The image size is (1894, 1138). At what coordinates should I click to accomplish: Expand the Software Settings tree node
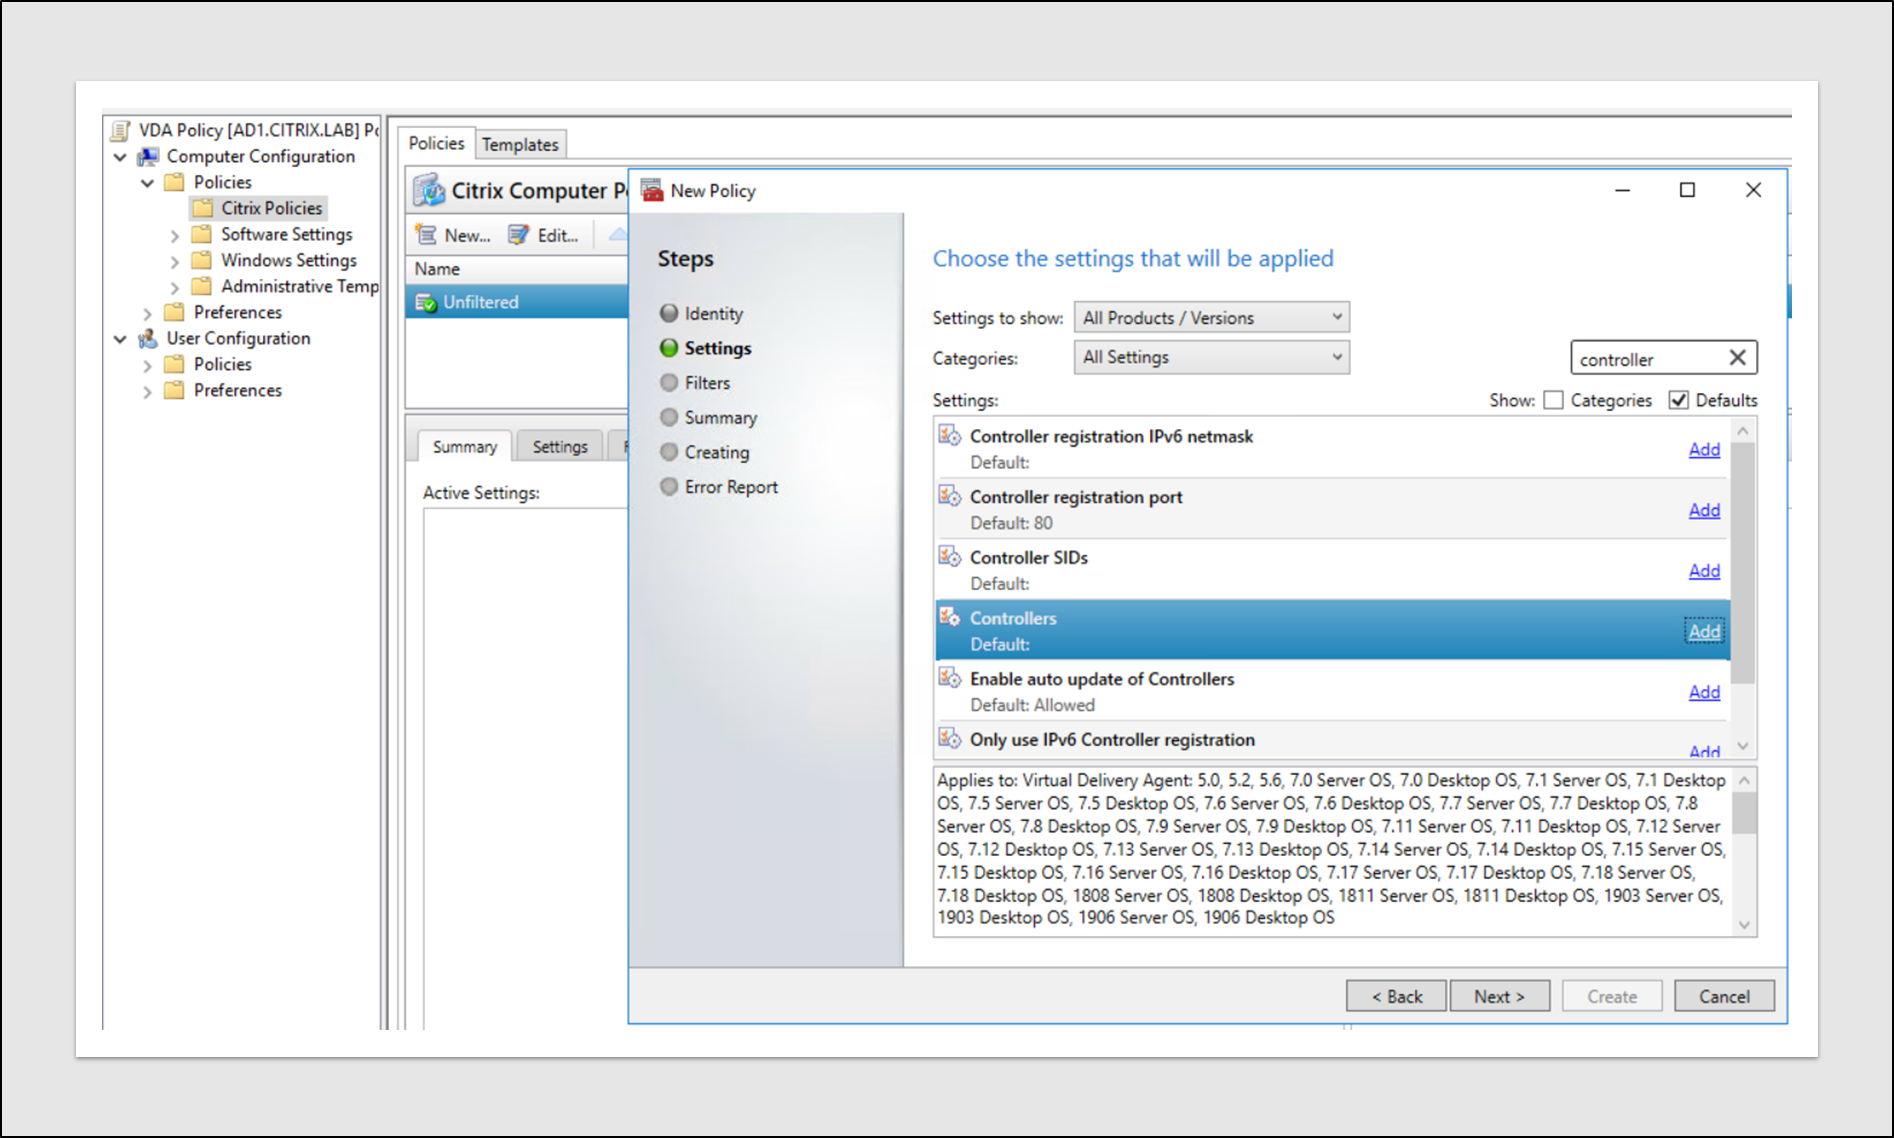coord(175,235)
